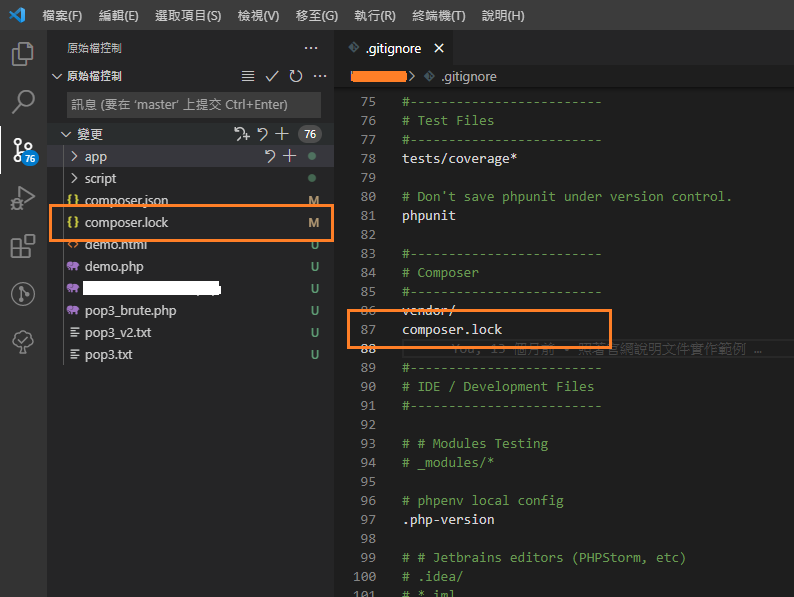Expand the script folder
The image size is (794, 597).
tap(74, 178)
